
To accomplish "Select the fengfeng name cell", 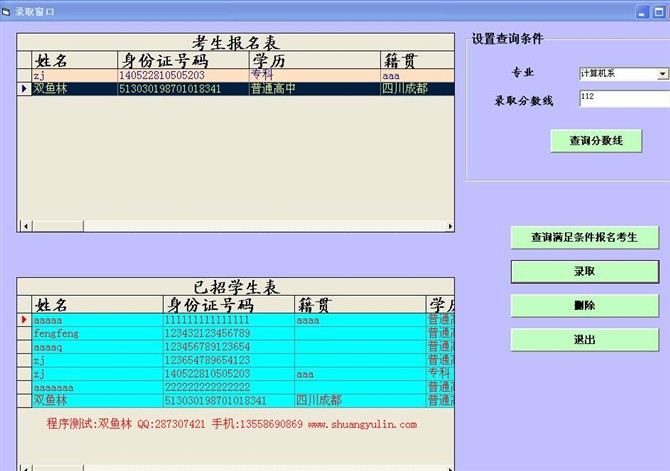I will [x=97, y=333].
